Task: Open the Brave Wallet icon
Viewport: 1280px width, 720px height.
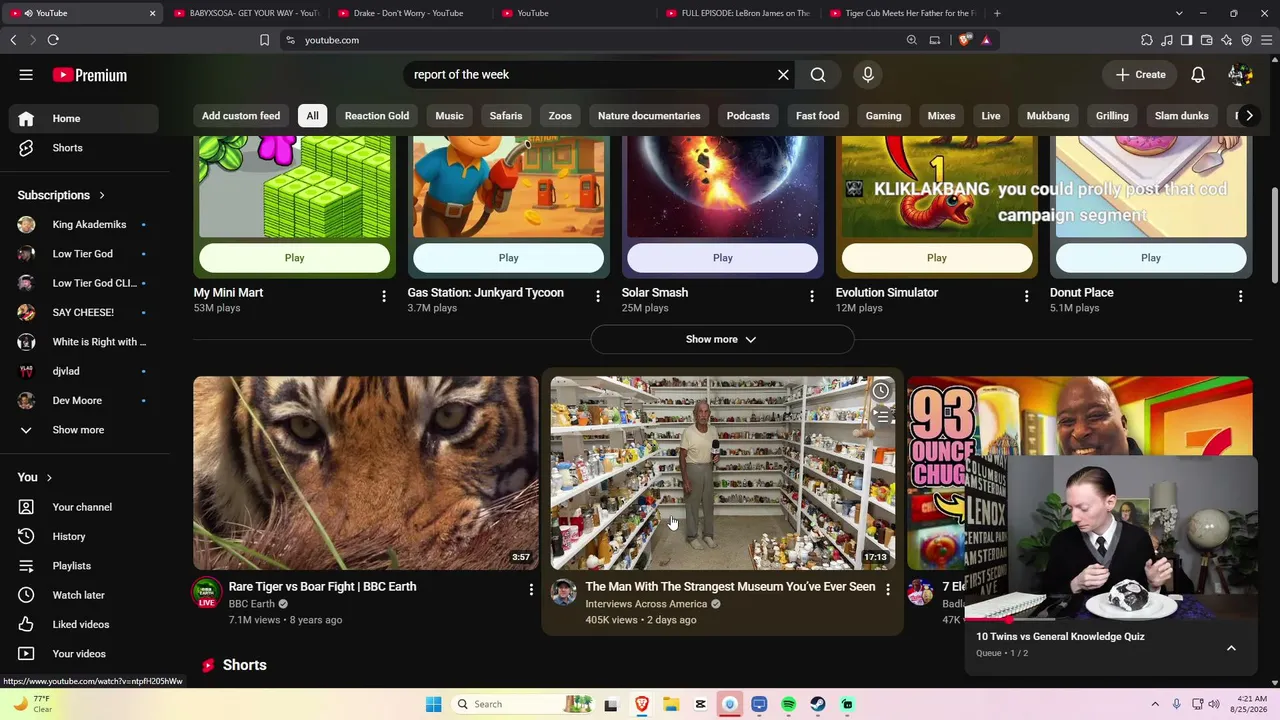Action: click(1206, 40)
